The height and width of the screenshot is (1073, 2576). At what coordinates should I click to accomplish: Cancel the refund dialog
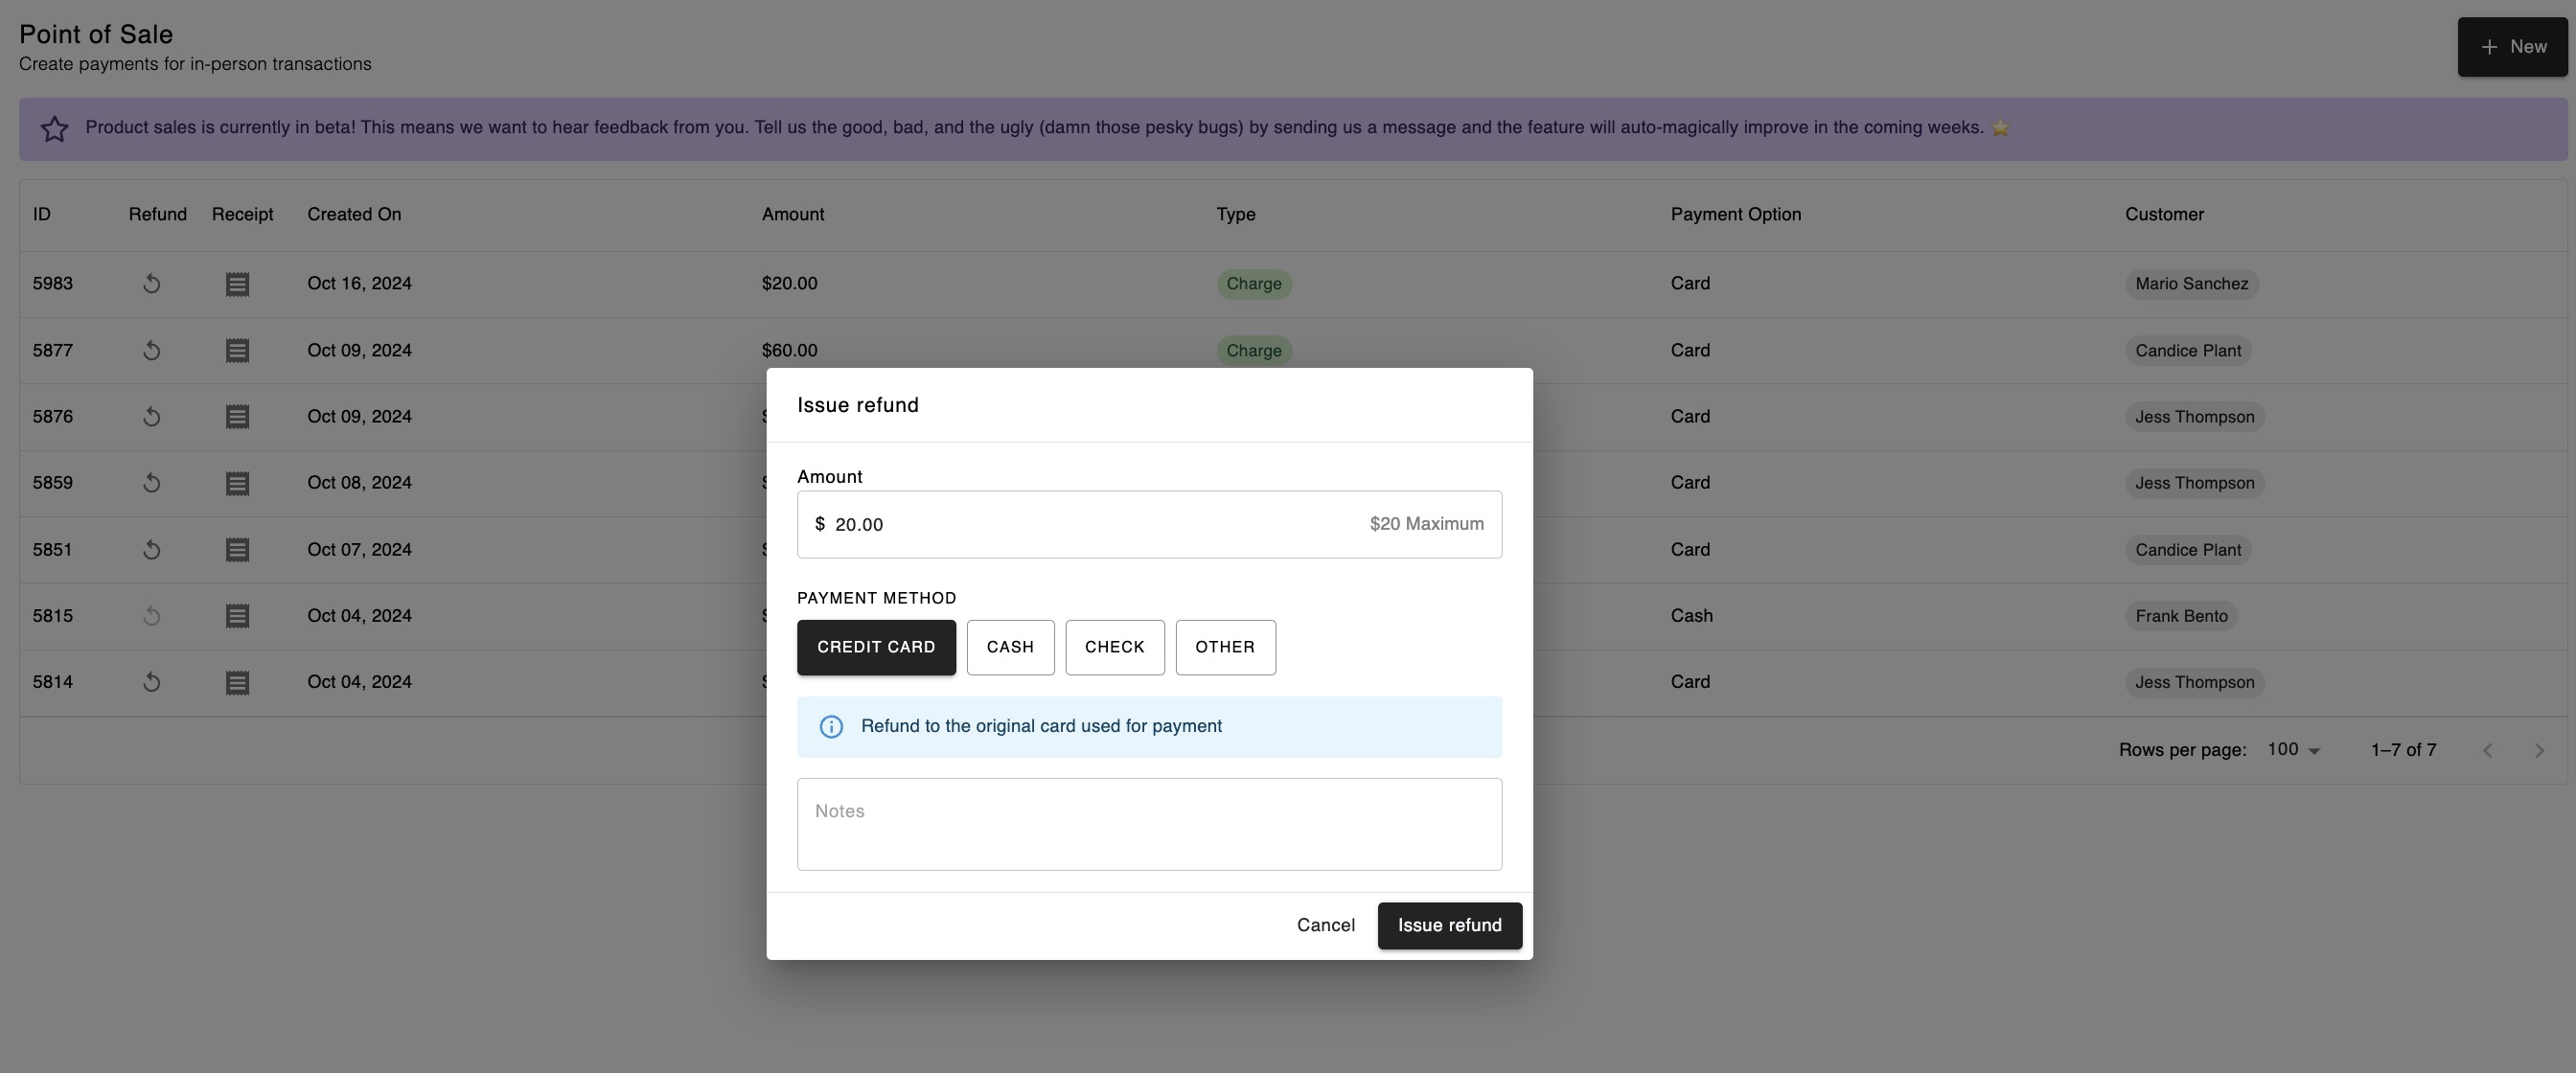(1325, 925)
